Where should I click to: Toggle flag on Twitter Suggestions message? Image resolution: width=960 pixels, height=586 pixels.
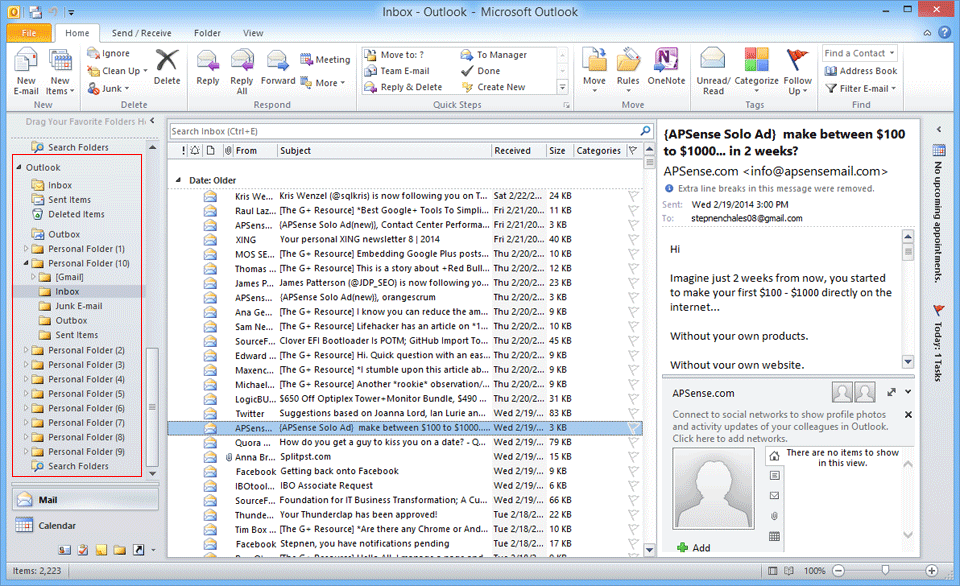pos(633,413)
